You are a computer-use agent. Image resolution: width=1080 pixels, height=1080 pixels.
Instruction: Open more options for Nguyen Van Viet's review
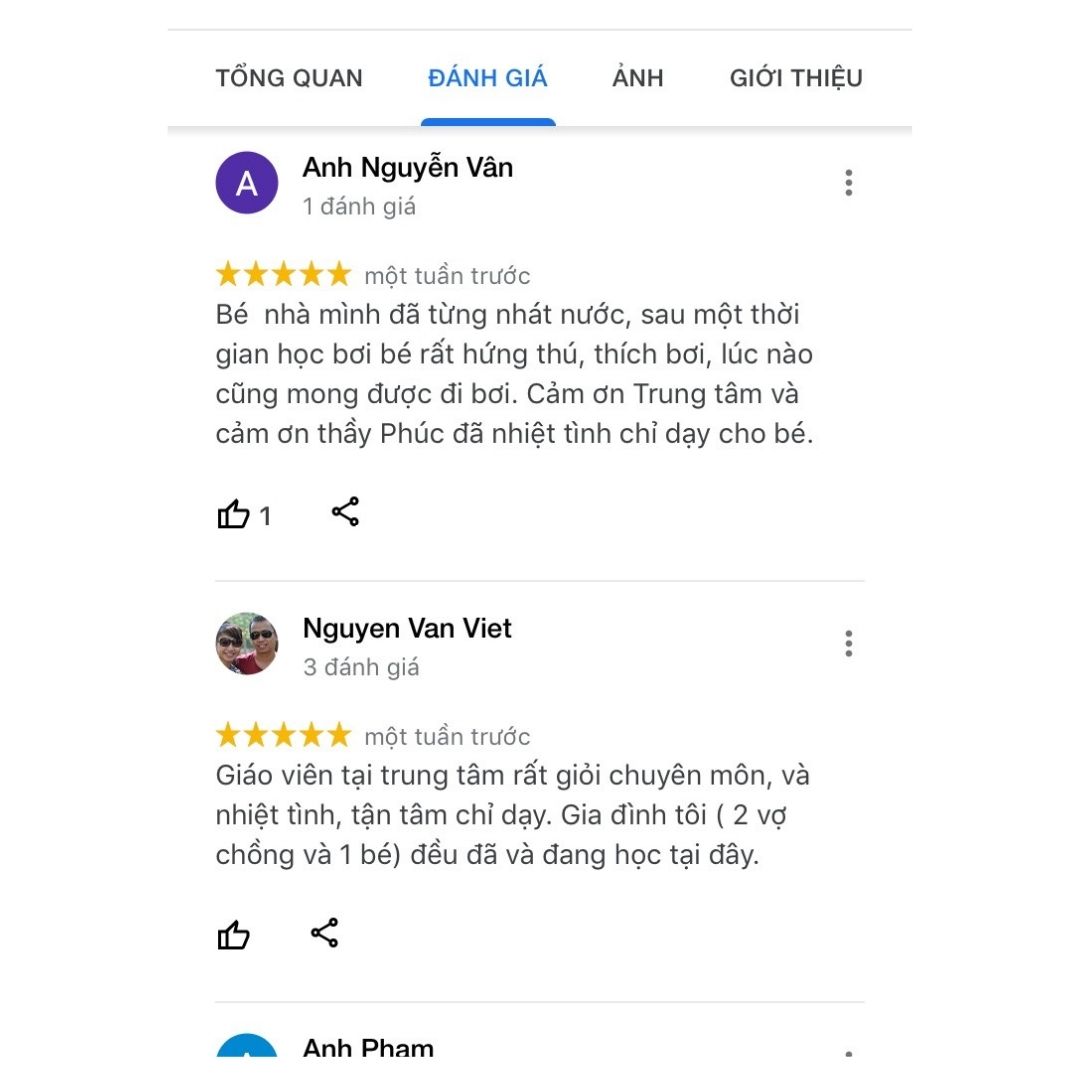pos(849,643)
